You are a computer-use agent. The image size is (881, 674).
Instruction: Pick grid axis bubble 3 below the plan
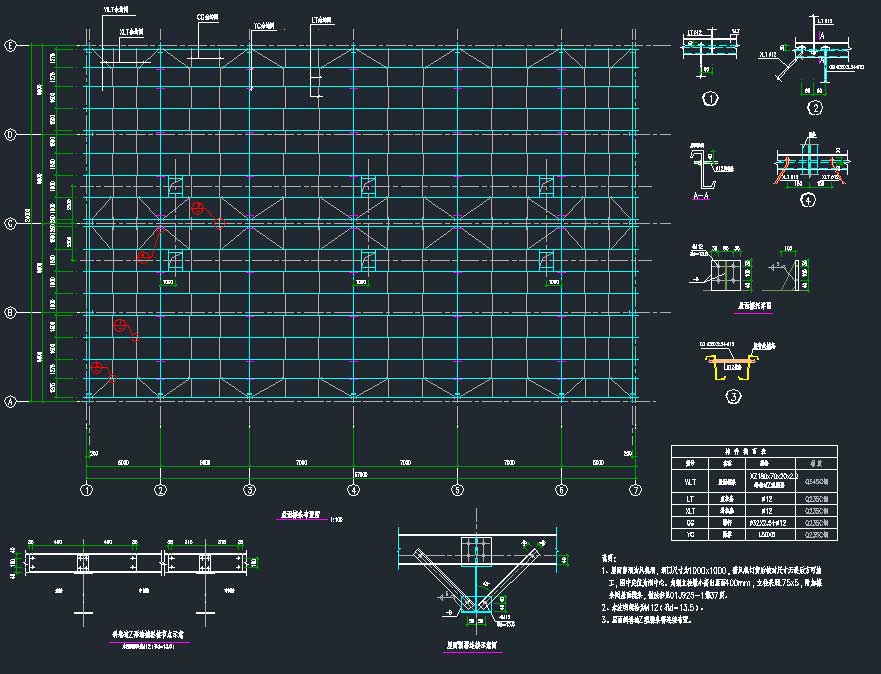point(249,490)
